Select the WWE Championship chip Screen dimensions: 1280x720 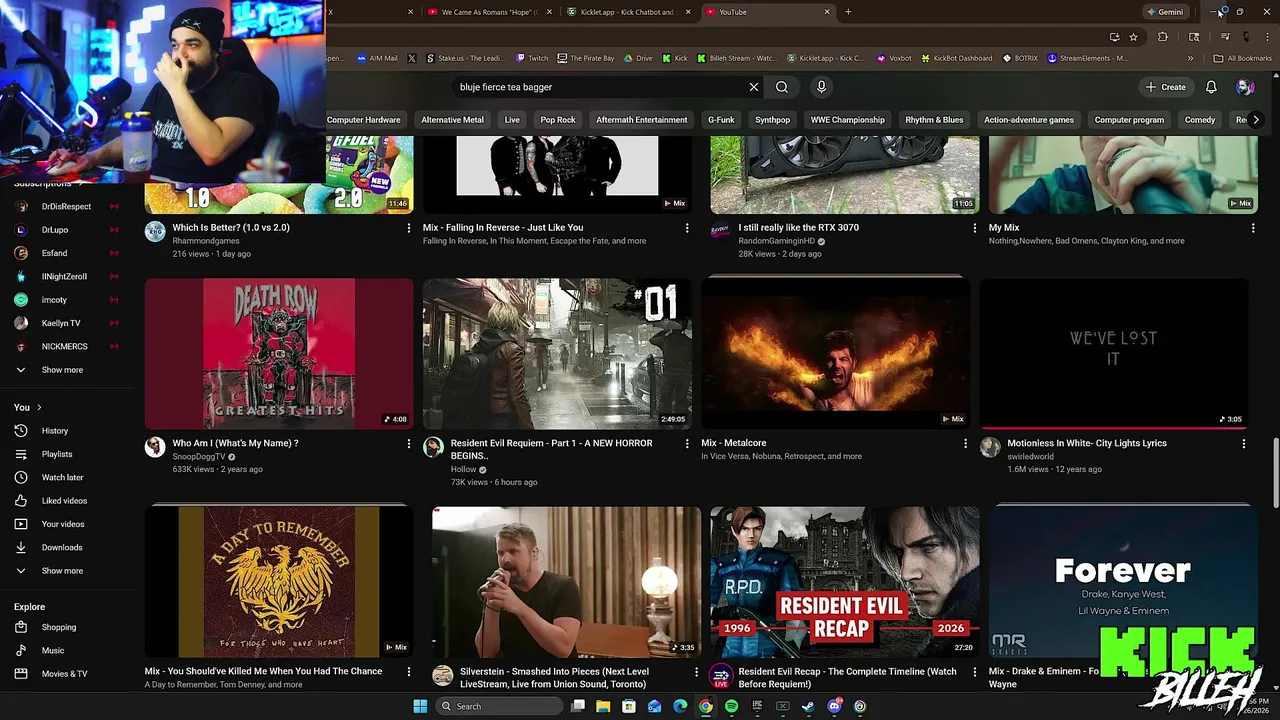coord(847,120)
